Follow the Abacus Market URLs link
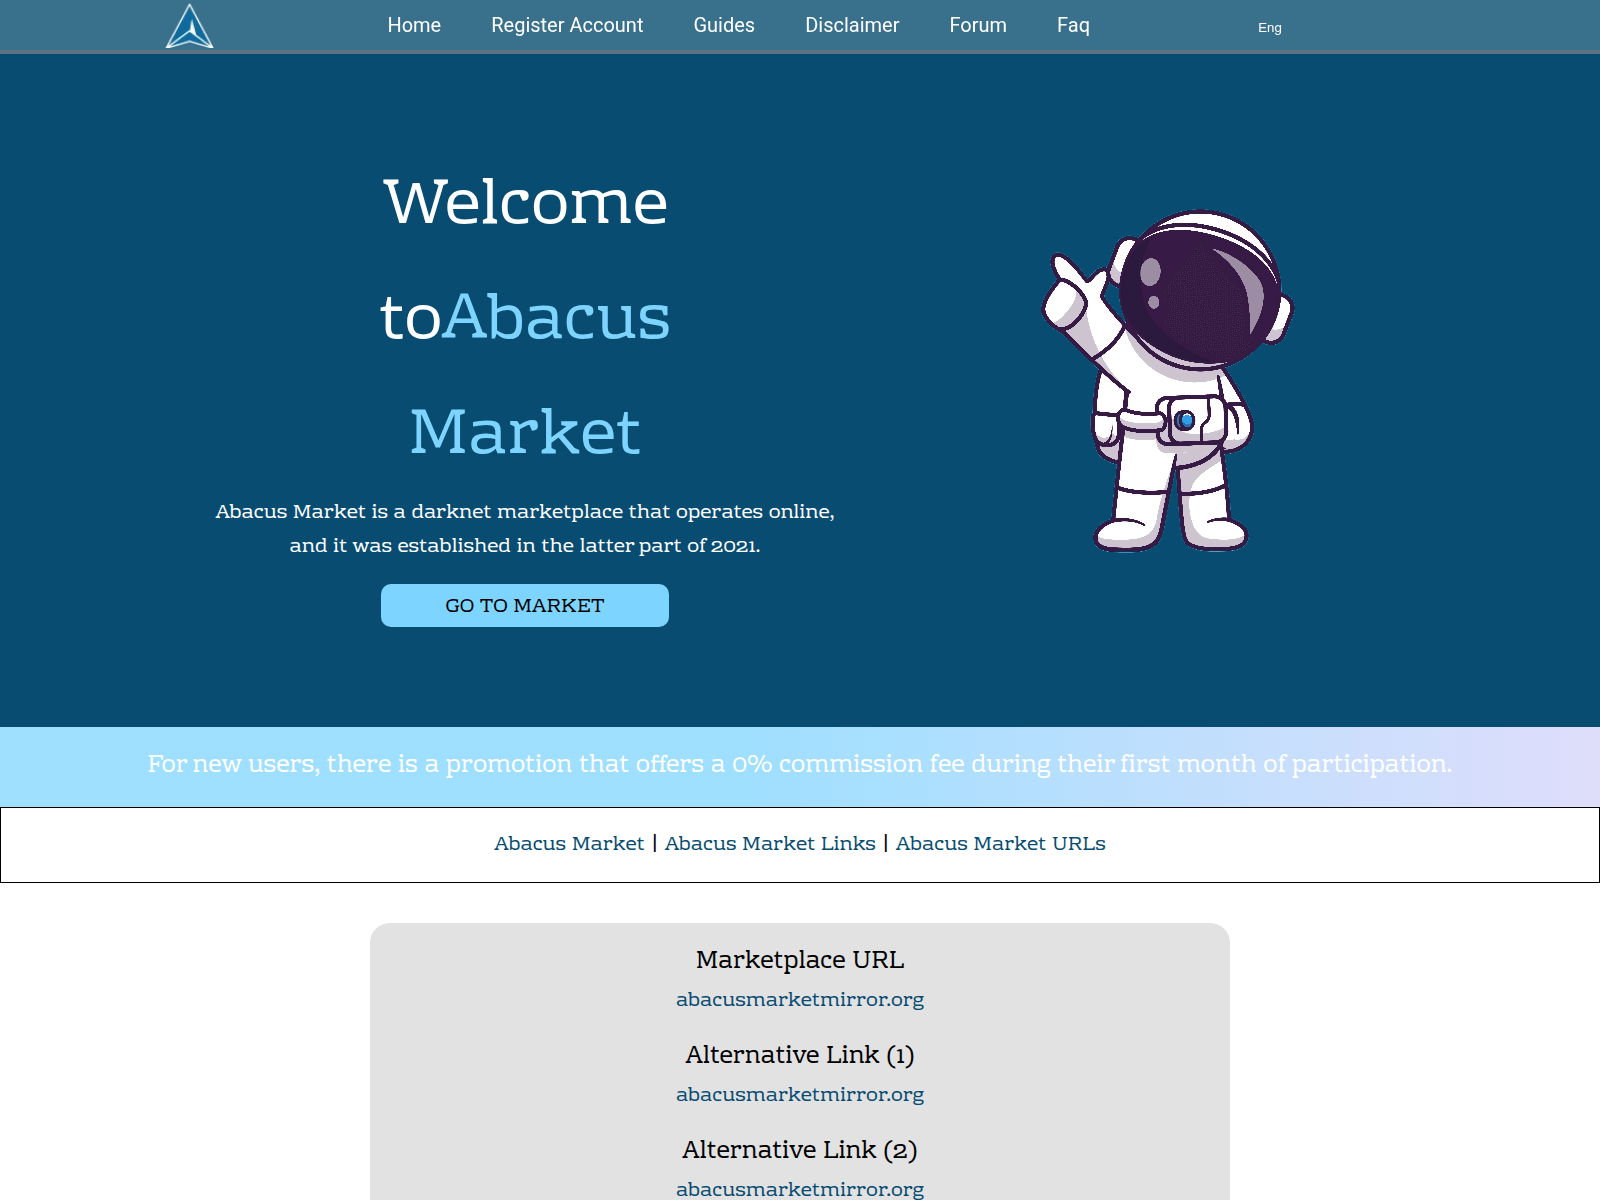 click(x=1000, y=843)
